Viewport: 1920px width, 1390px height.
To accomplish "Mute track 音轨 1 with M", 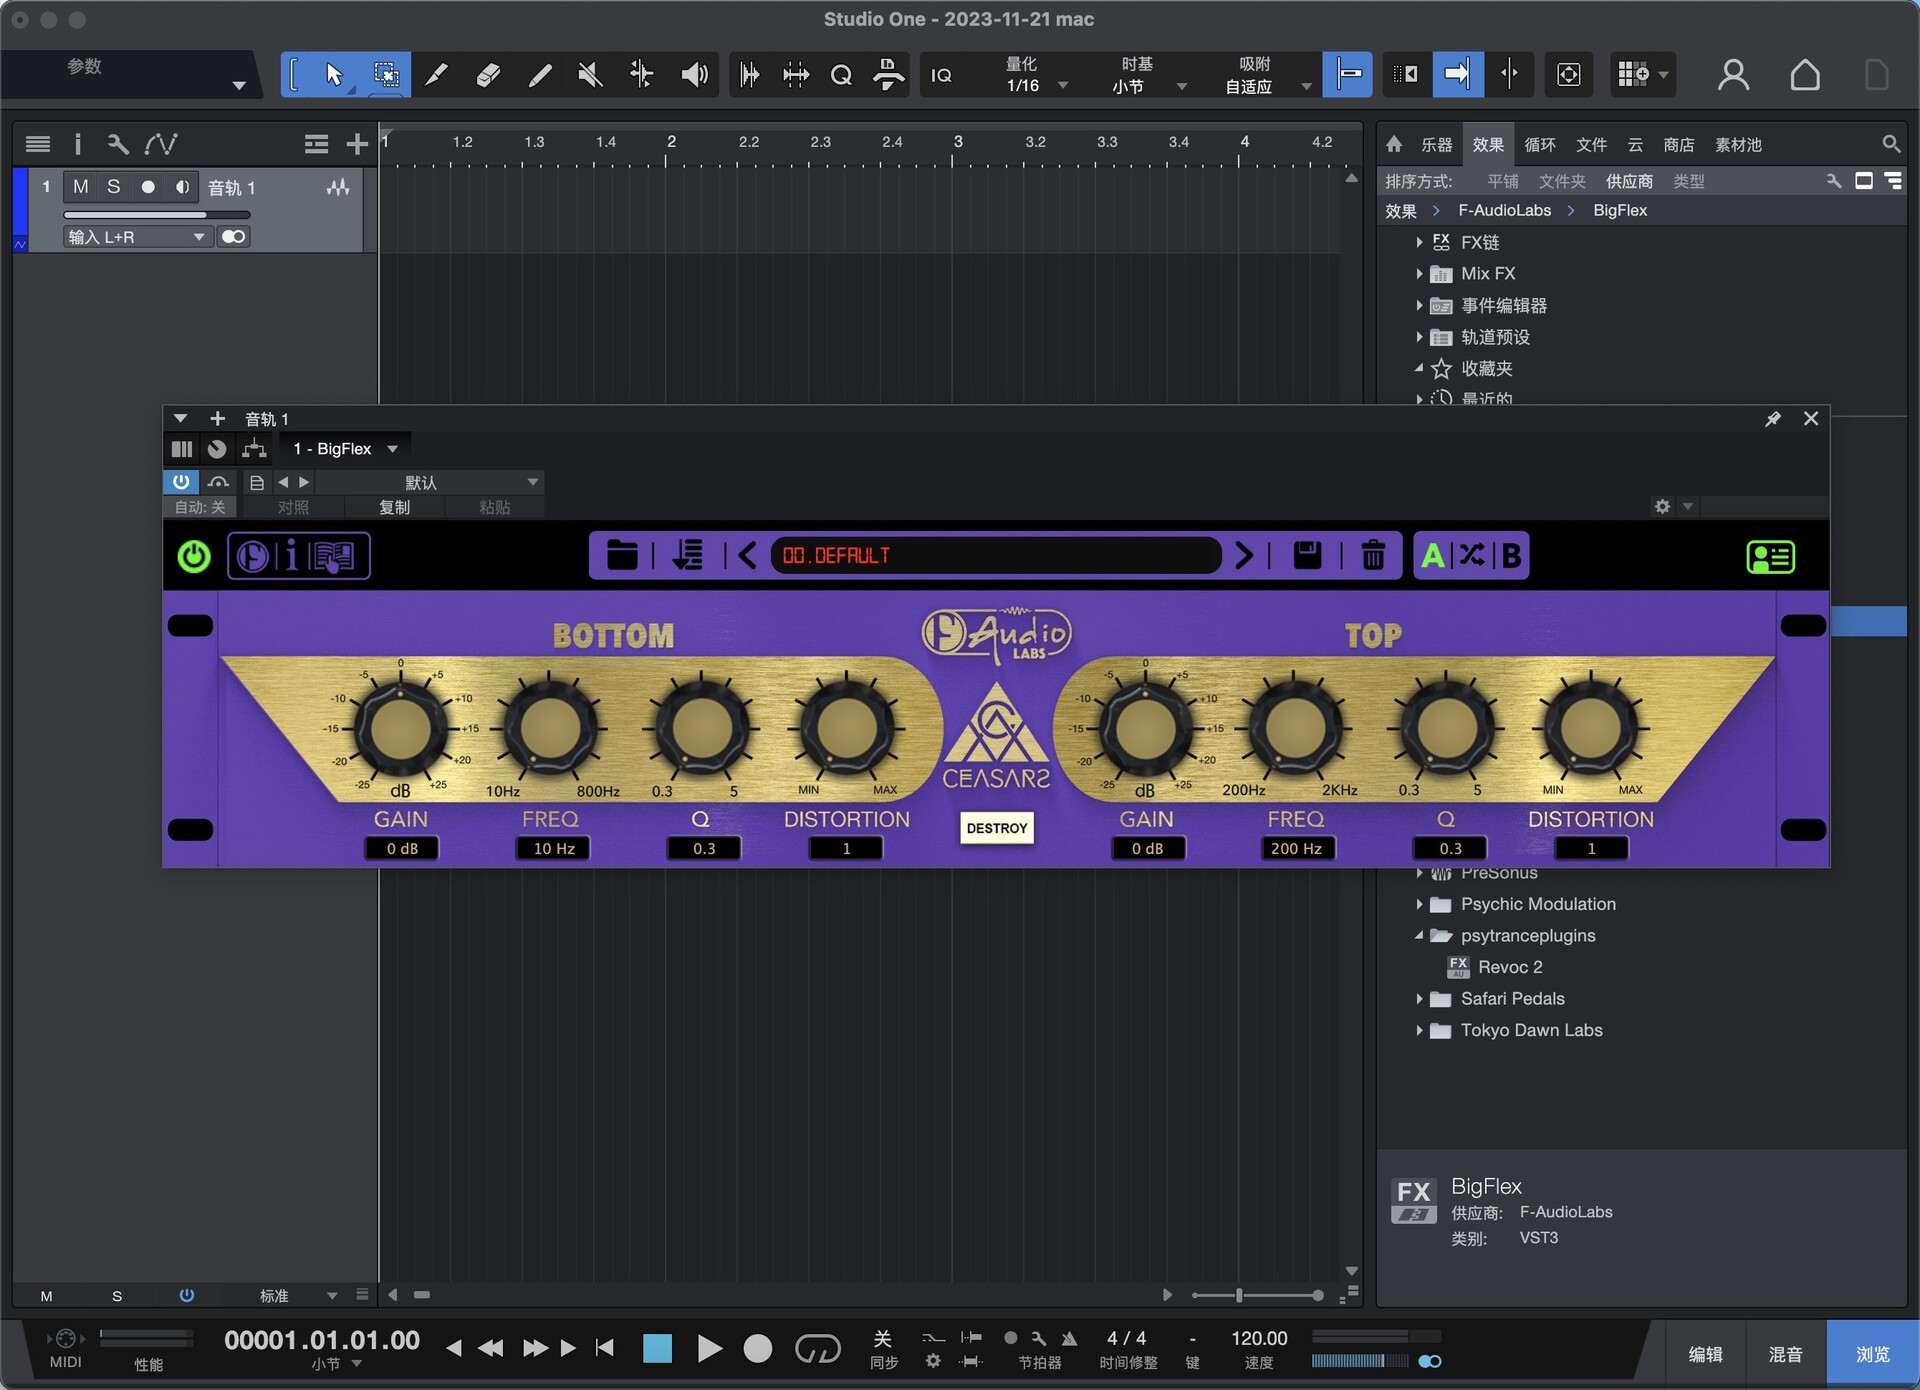I will [x=81, y=187].
